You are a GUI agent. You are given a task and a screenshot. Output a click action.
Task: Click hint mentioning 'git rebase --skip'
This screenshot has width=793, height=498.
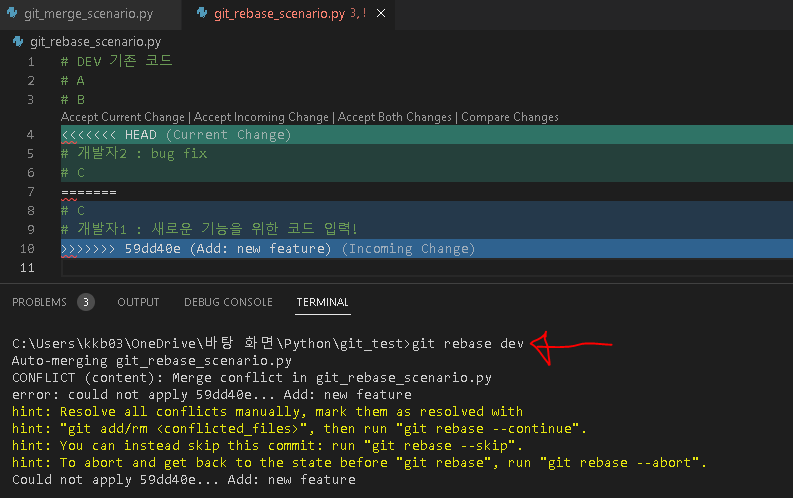[x=267, y=446]
